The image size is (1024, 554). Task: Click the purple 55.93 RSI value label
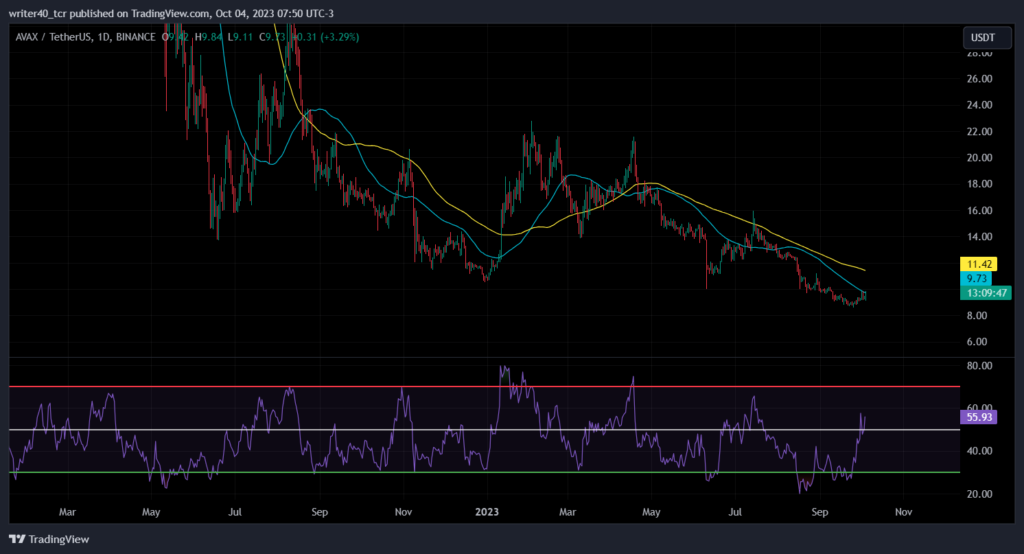point(978,417)
